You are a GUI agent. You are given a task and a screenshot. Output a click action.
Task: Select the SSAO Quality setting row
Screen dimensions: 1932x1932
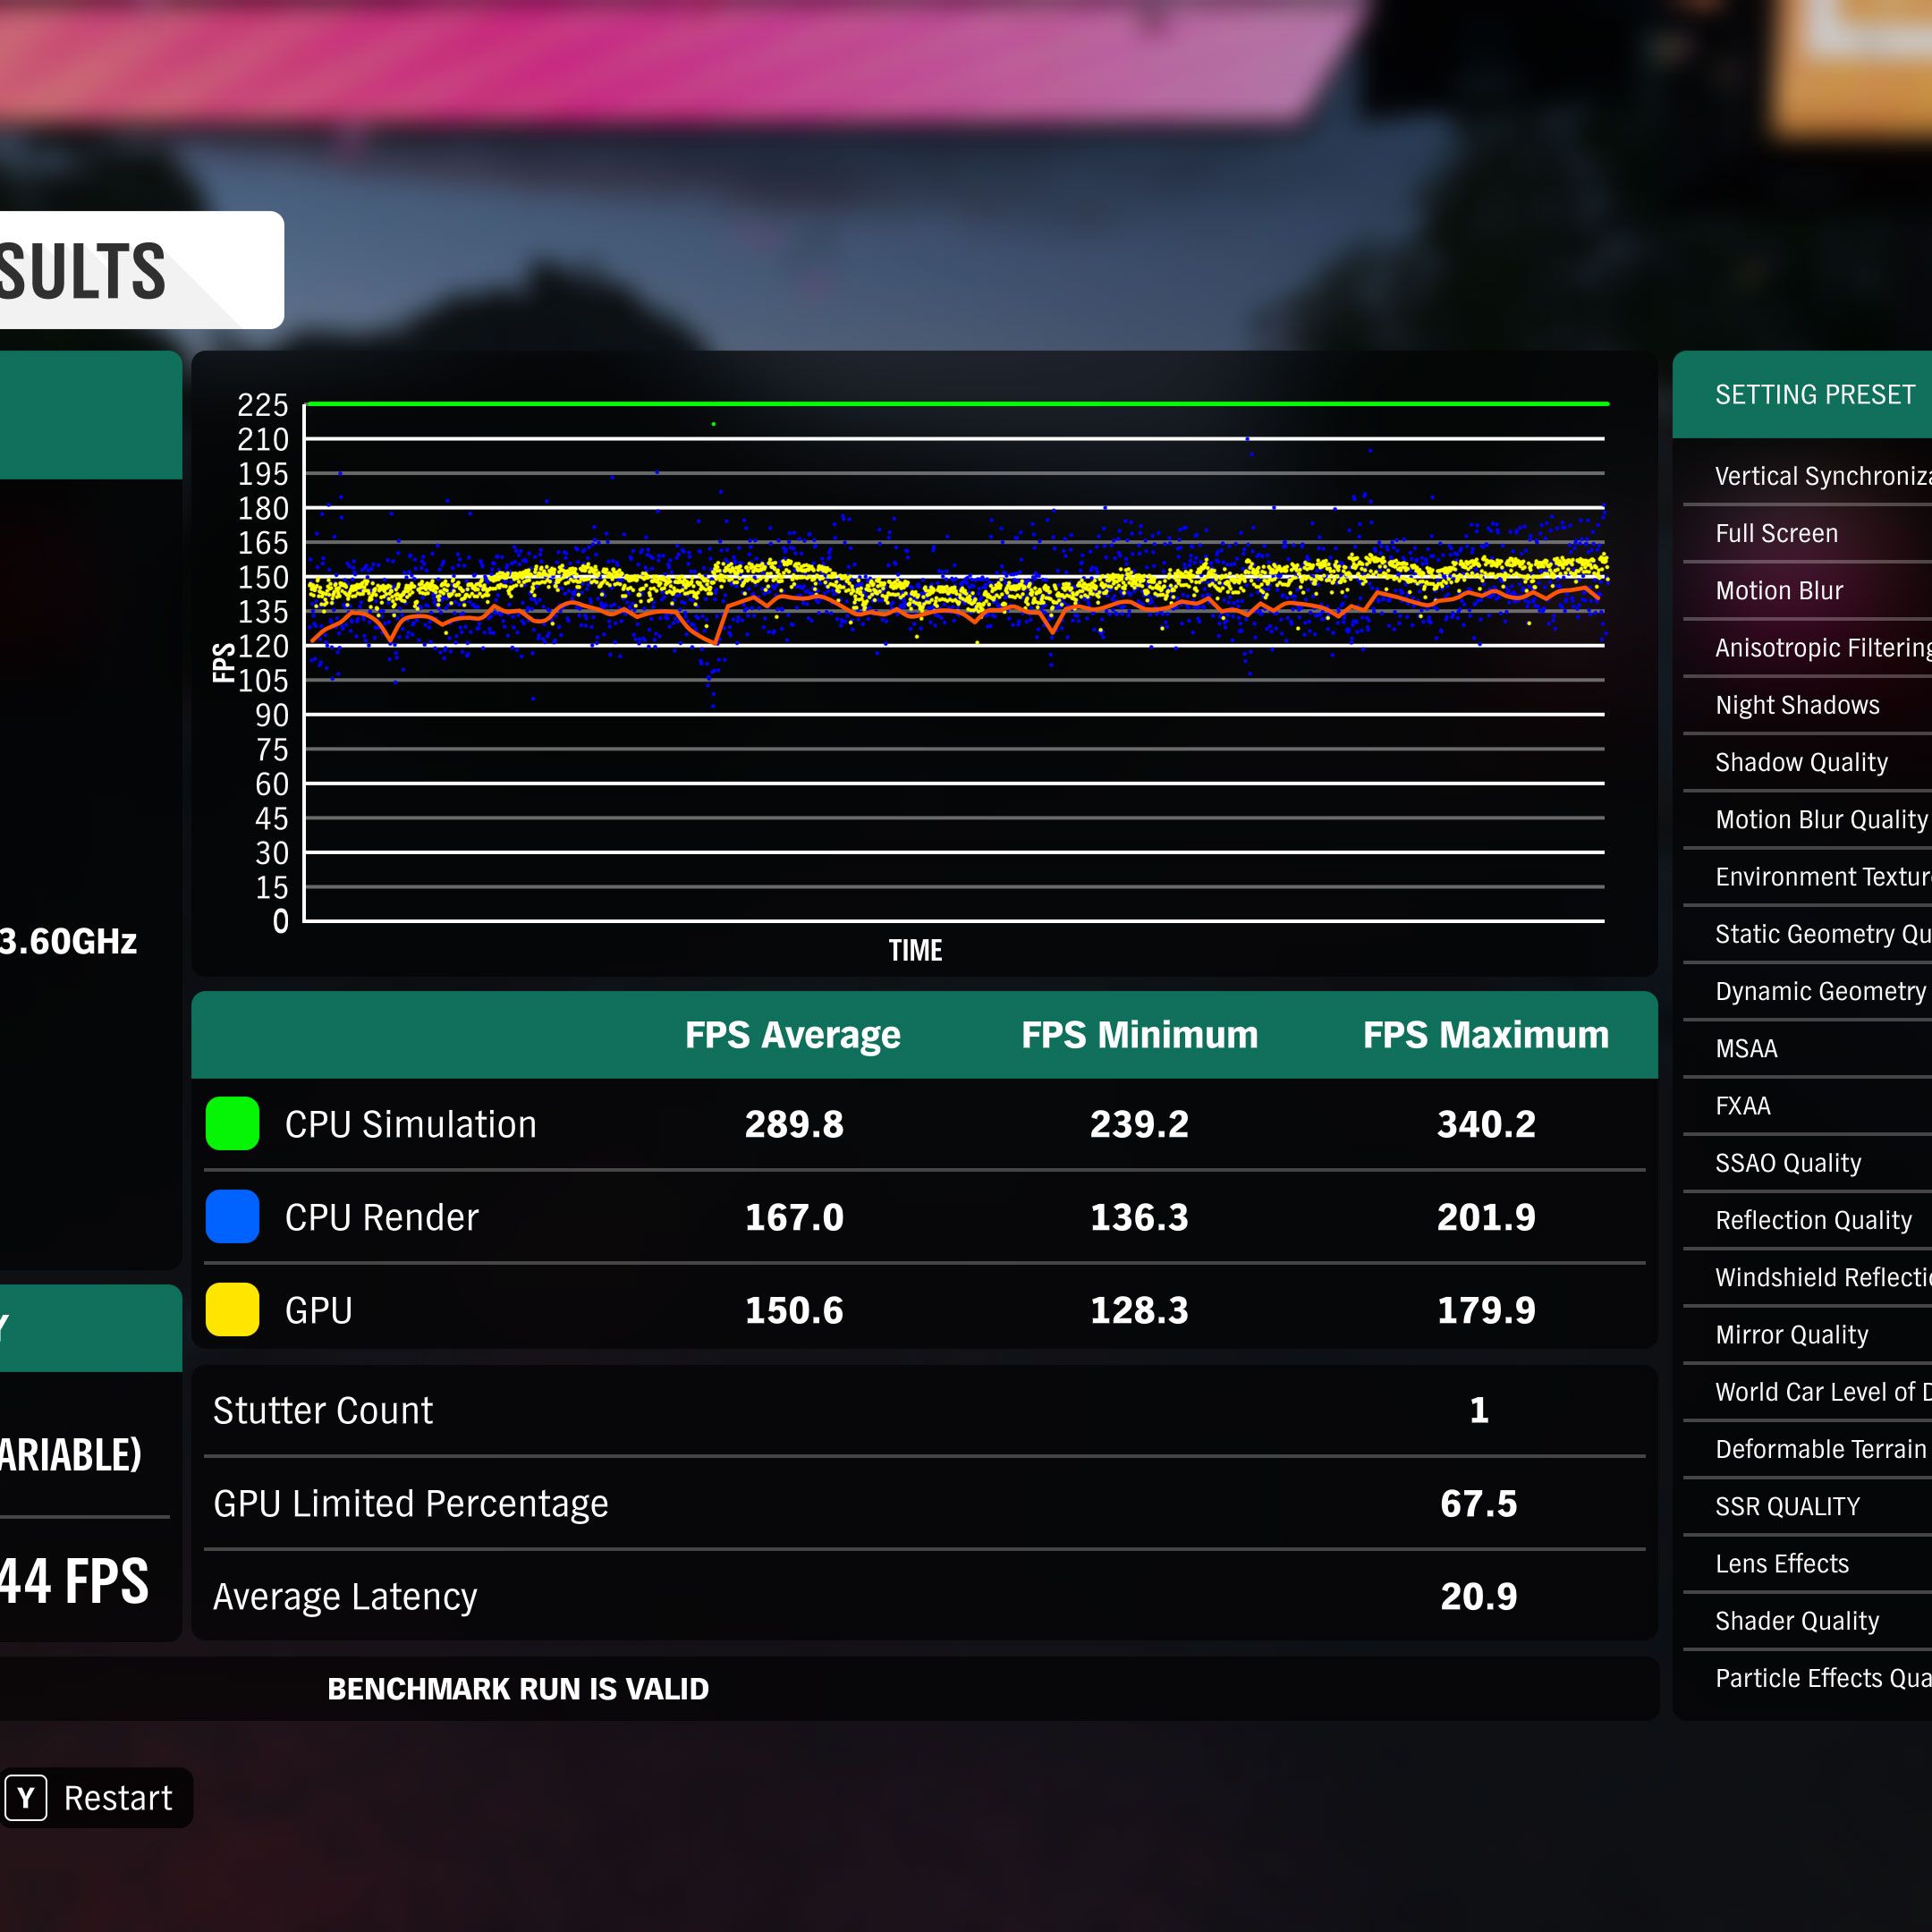[1788, 1163]
